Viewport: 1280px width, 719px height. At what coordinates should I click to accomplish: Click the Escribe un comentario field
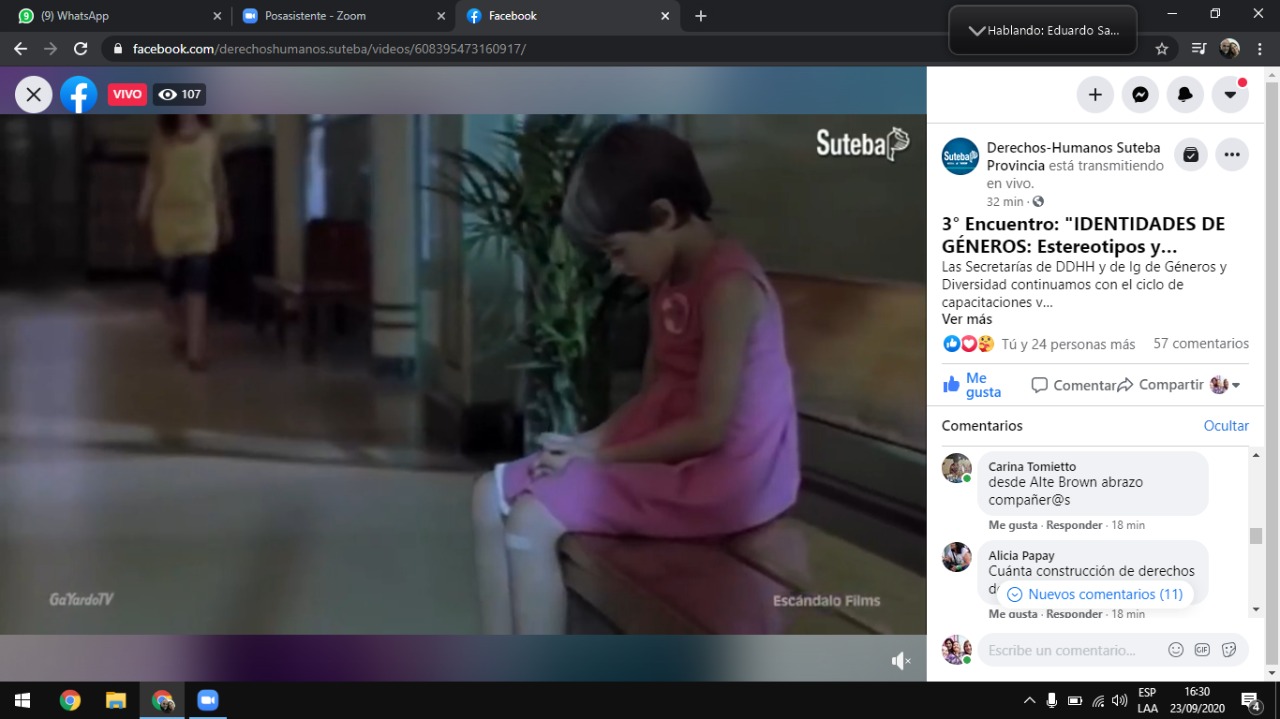(1070, 650)
